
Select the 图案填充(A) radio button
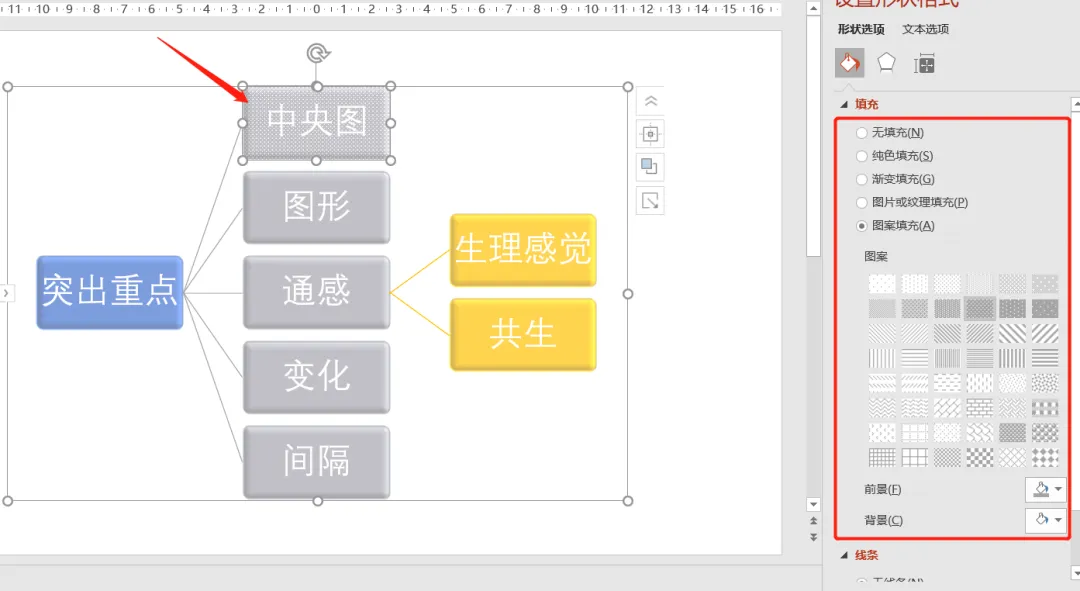[x=862, y=226]
